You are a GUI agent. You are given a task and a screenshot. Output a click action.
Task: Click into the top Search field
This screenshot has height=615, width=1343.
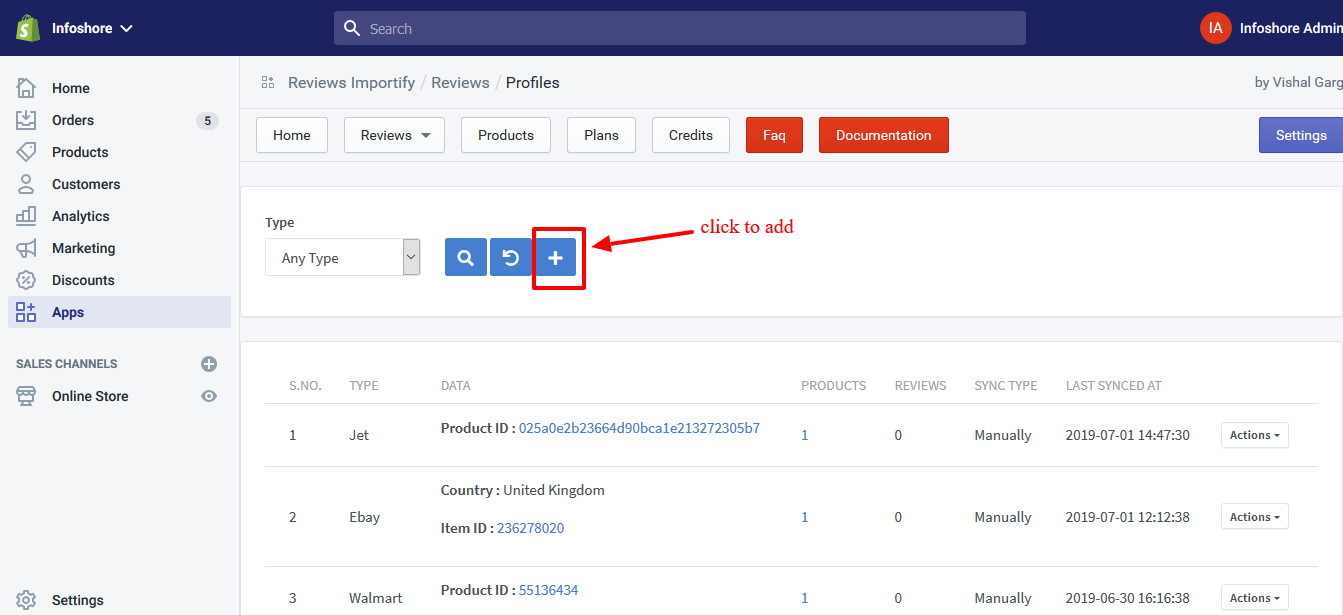click(680, 28)
